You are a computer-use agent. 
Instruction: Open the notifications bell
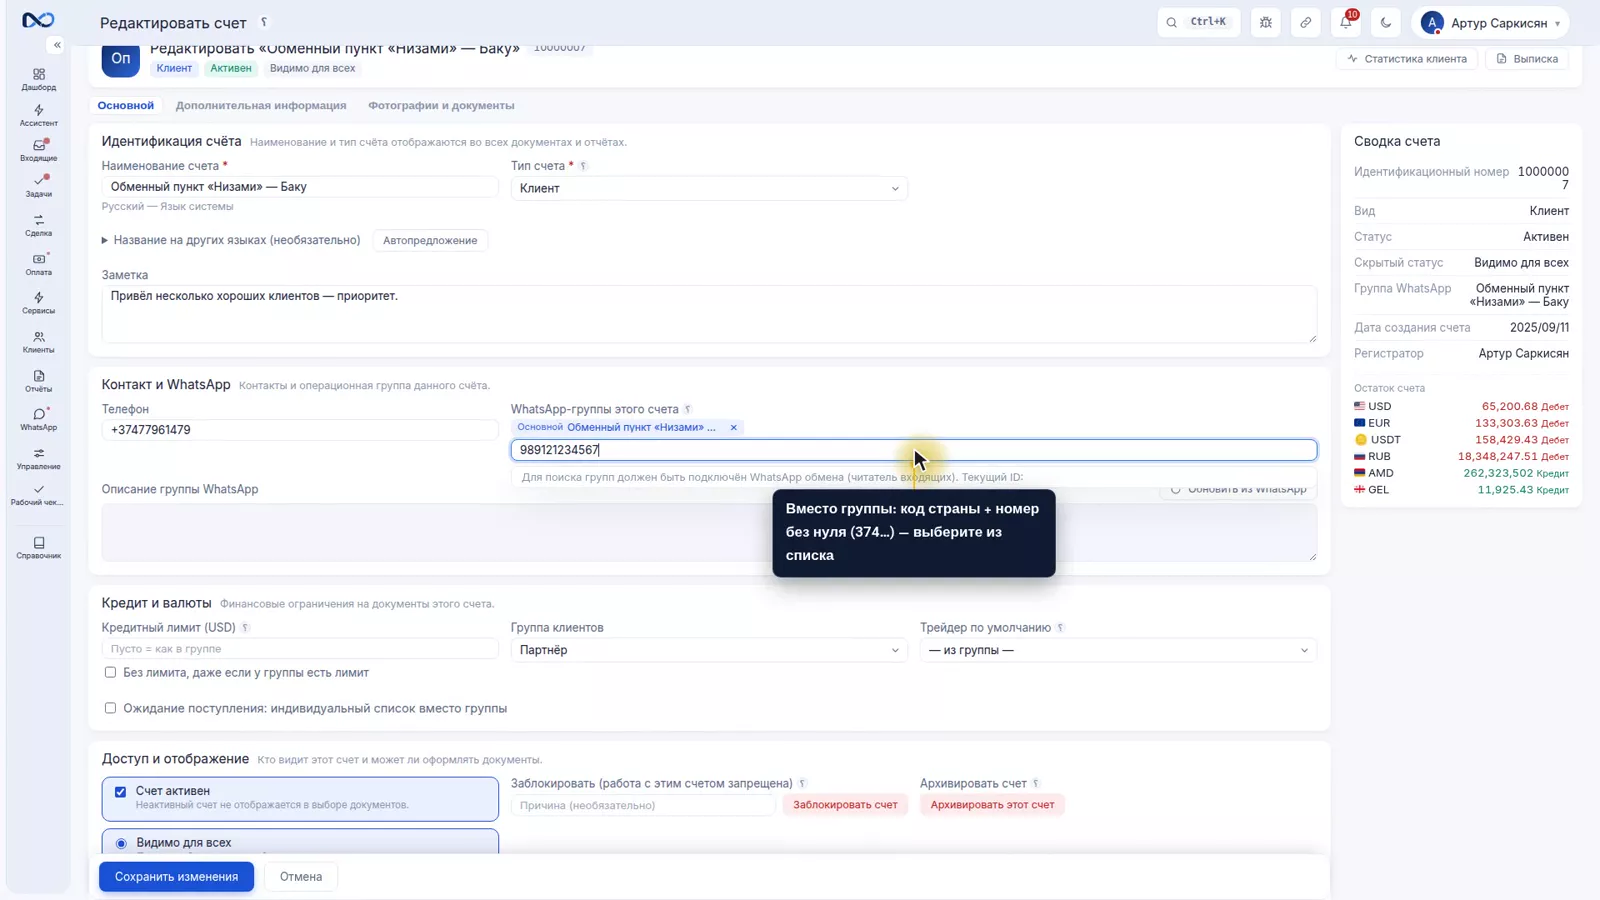click(x=1346, y=22)
